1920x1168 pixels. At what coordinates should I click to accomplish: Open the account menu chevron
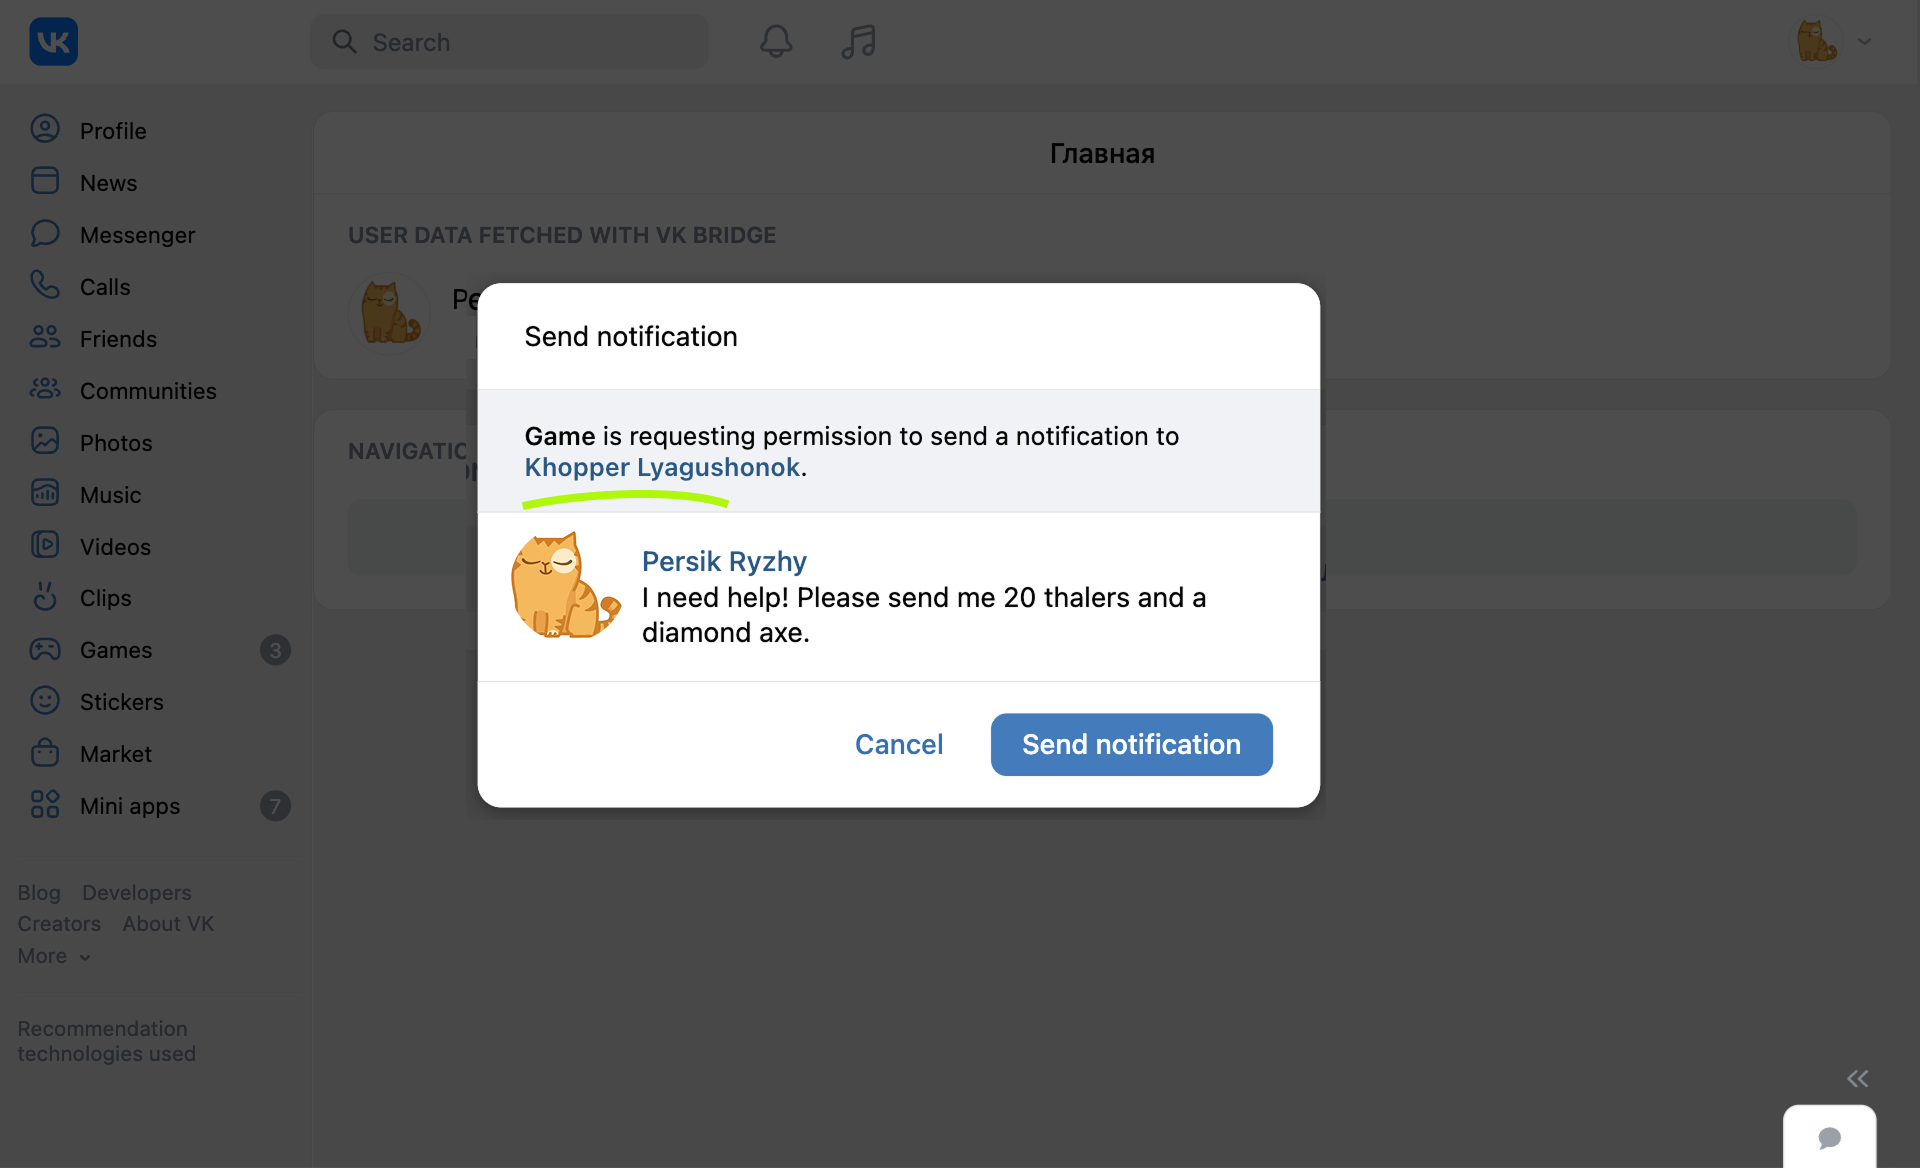pyautogui.click(x=1865, y=41)
